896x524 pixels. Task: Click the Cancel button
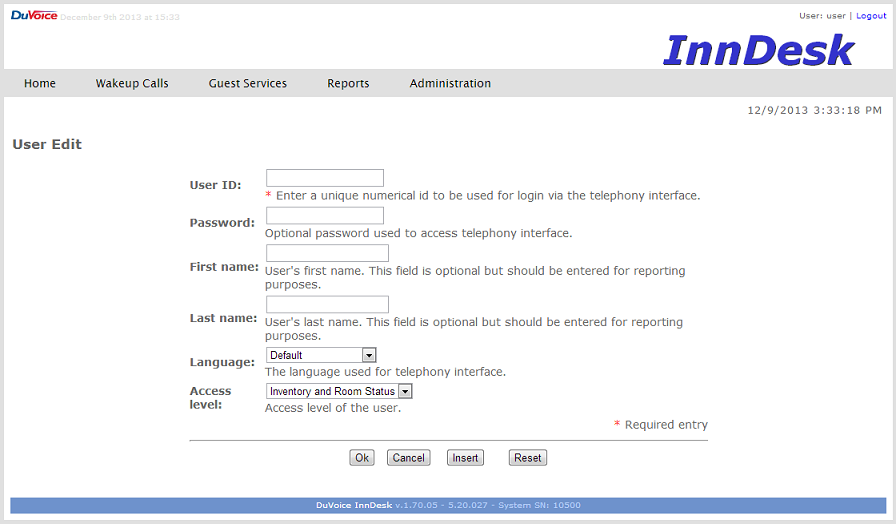tap(409, 458)
